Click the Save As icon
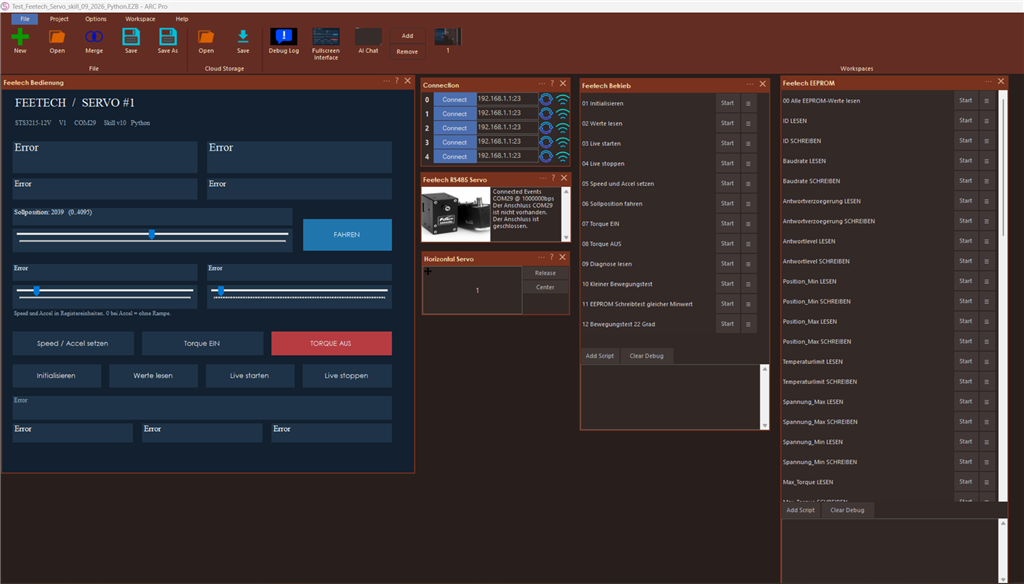The height and width of the screenshot is (584, 1024). 168,37
